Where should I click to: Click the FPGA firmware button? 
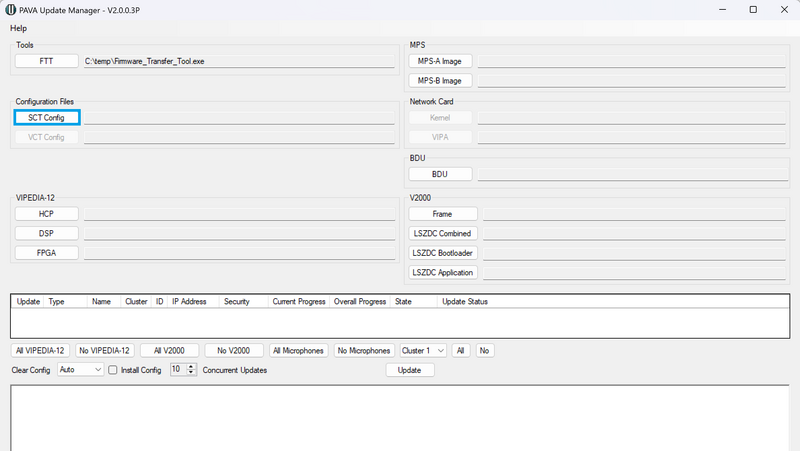coord(46,253)
